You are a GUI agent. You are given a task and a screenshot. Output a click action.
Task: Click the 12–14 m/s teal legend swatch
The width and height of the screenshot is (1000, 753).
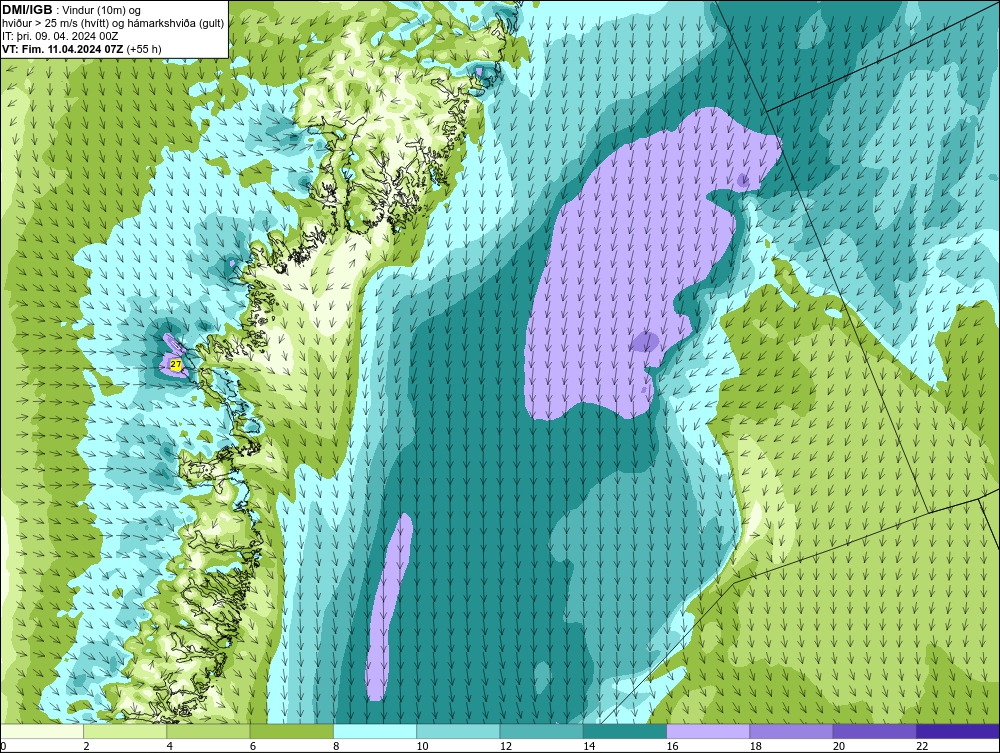pos(541,731)
